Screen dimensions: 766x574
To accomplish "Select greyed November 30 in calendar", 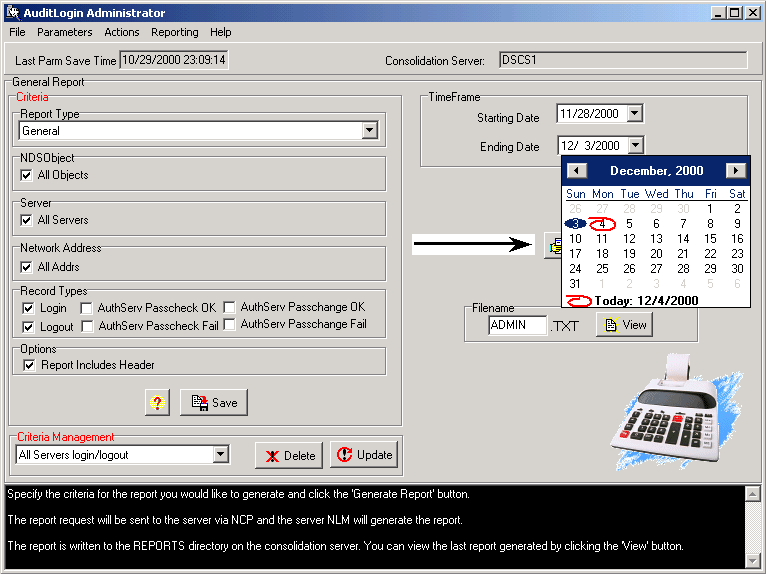I will pos(683,209).
